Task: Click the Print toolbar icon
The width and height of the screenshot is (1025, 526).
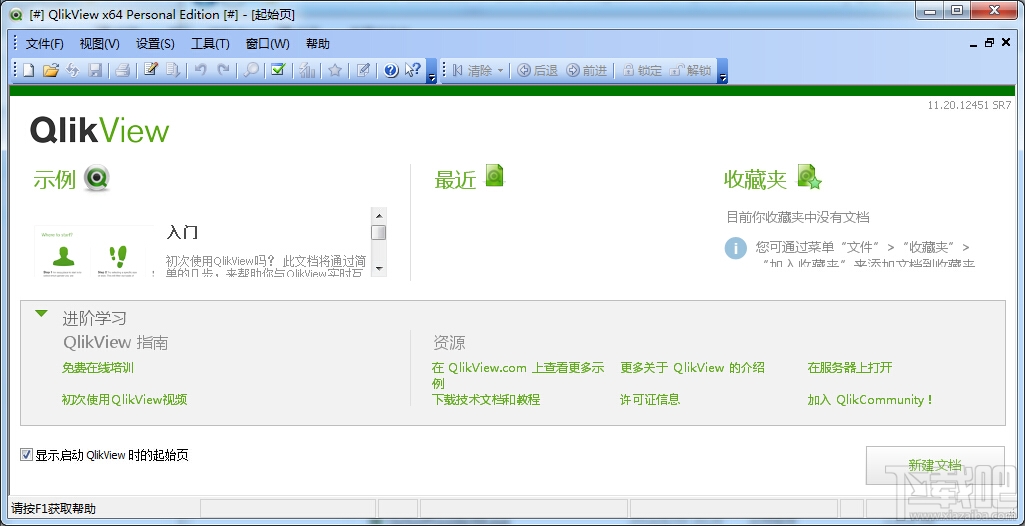Action: click(x=122, y=71)
